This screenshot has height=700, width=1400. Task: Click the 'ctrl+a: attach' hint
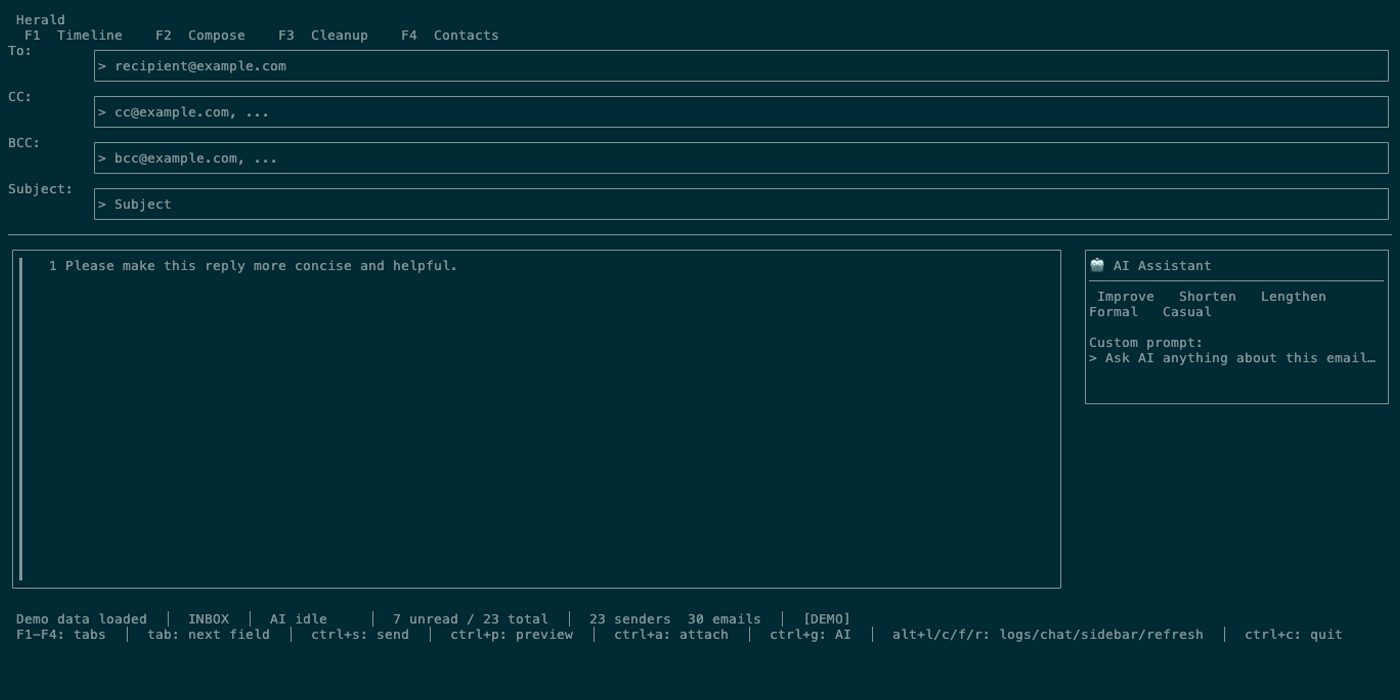(671, 634)
